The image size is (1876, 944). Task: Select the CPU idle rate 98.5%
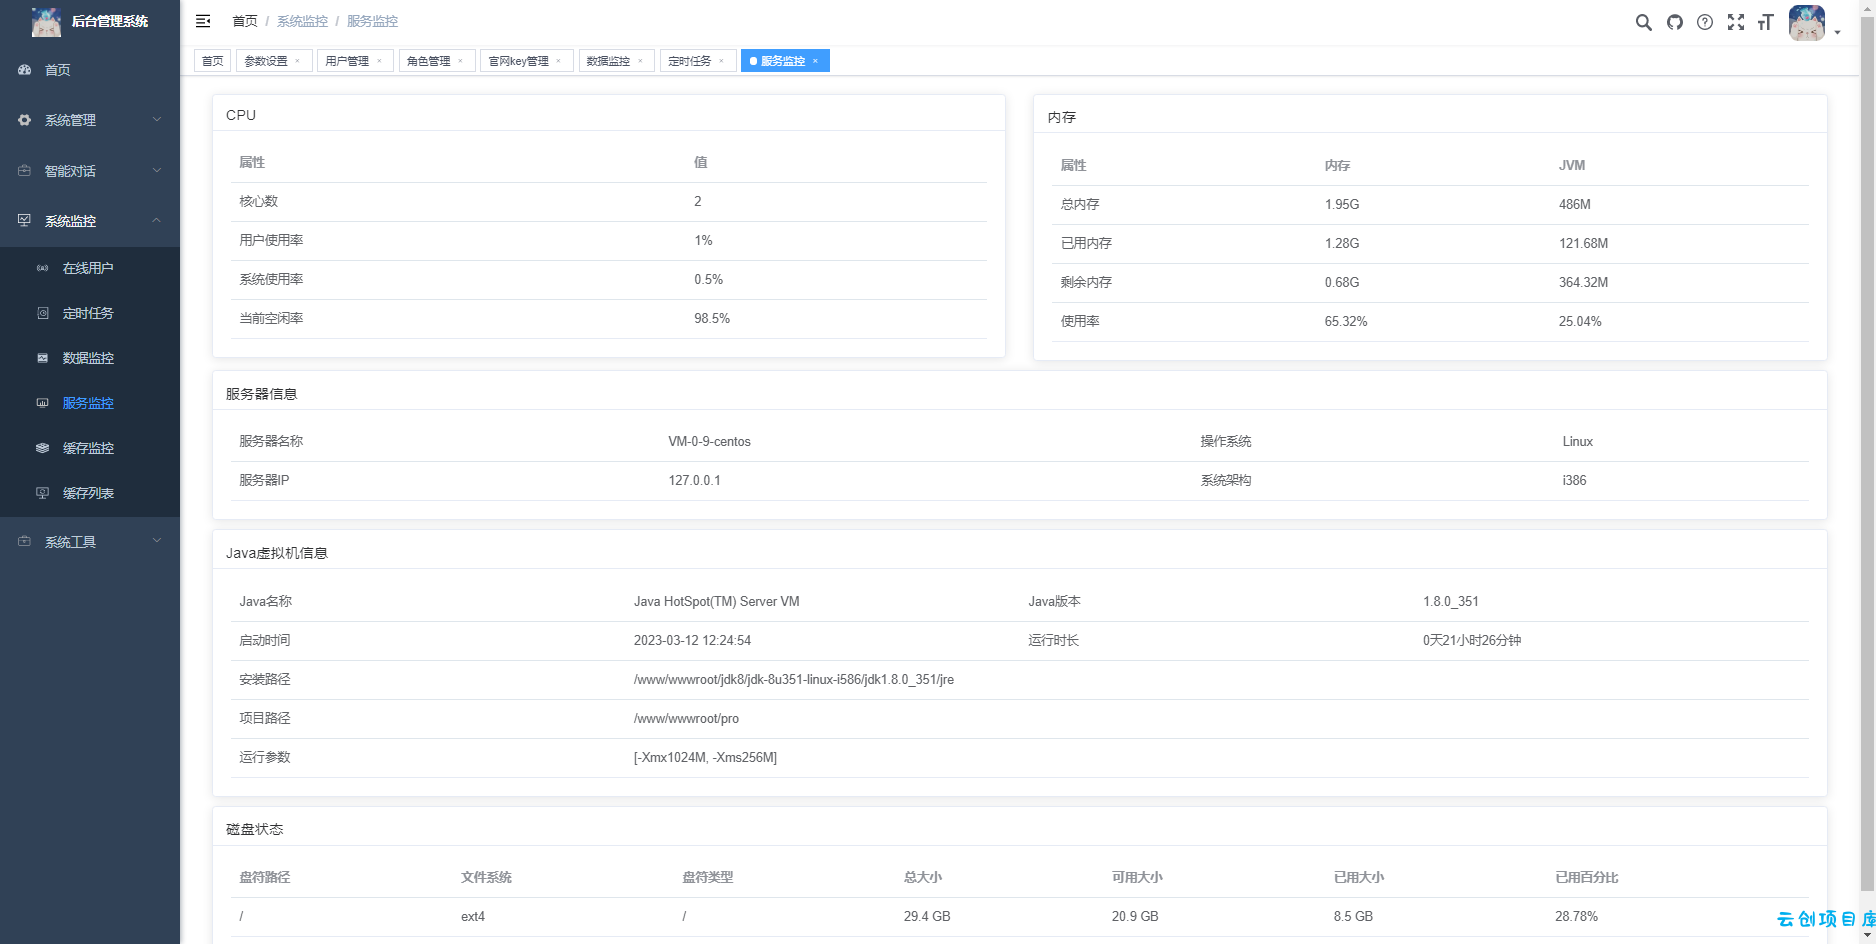[x=712, y=318]
